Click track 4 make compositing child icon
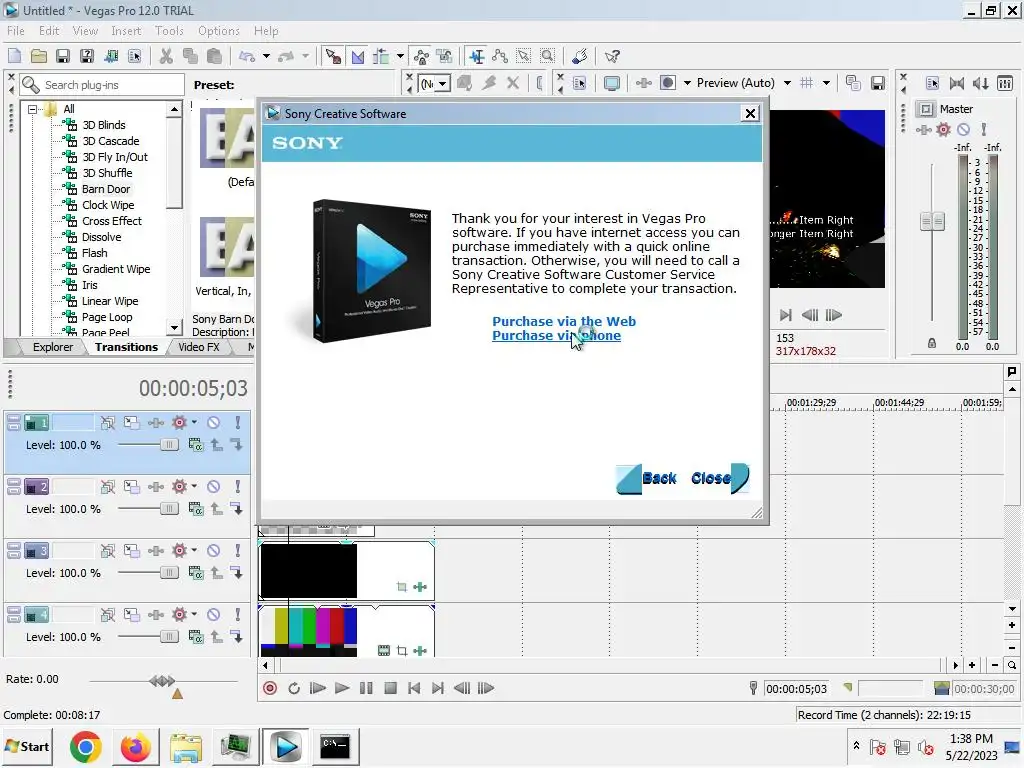Image resolution: width=1024 pixels, height=768 pixels. [236, 637]
